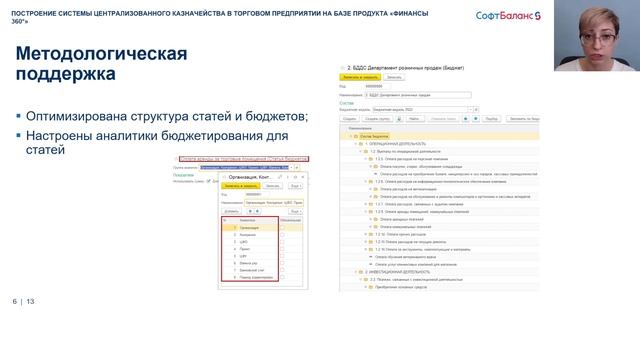Click the presenter webcam thumbnail
640x360 pixels.
pyautogui.click(x=597, y=36)
